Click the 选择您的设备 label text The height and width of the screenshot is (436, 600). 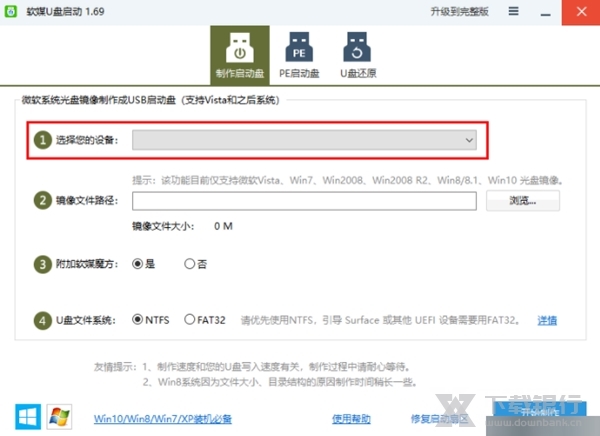coord(87,140)
